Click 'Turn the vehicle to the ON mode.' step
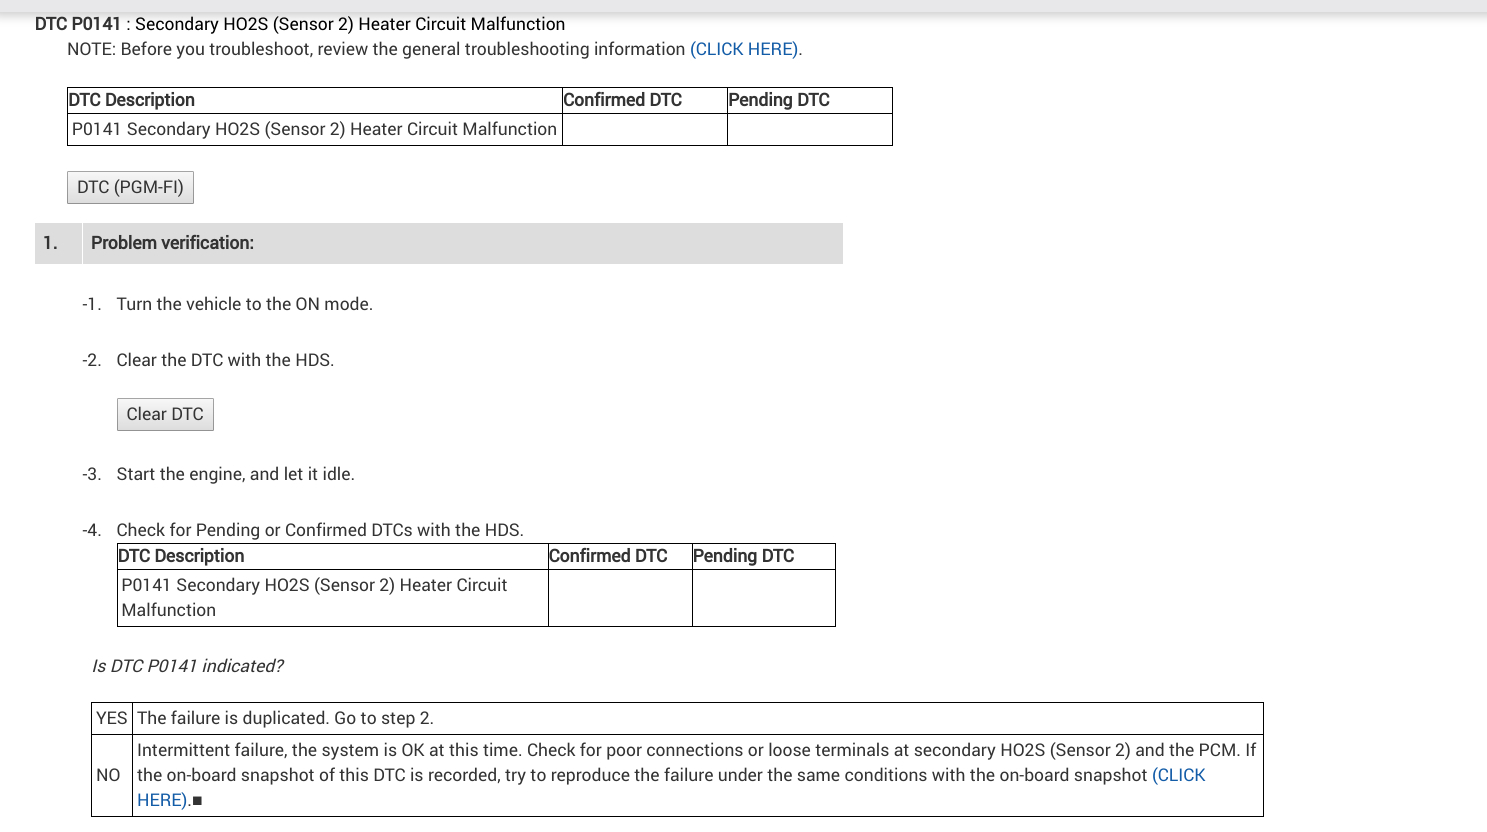Screen dimensions: 1487x832 pyautogui.click(x=244, y=304)
